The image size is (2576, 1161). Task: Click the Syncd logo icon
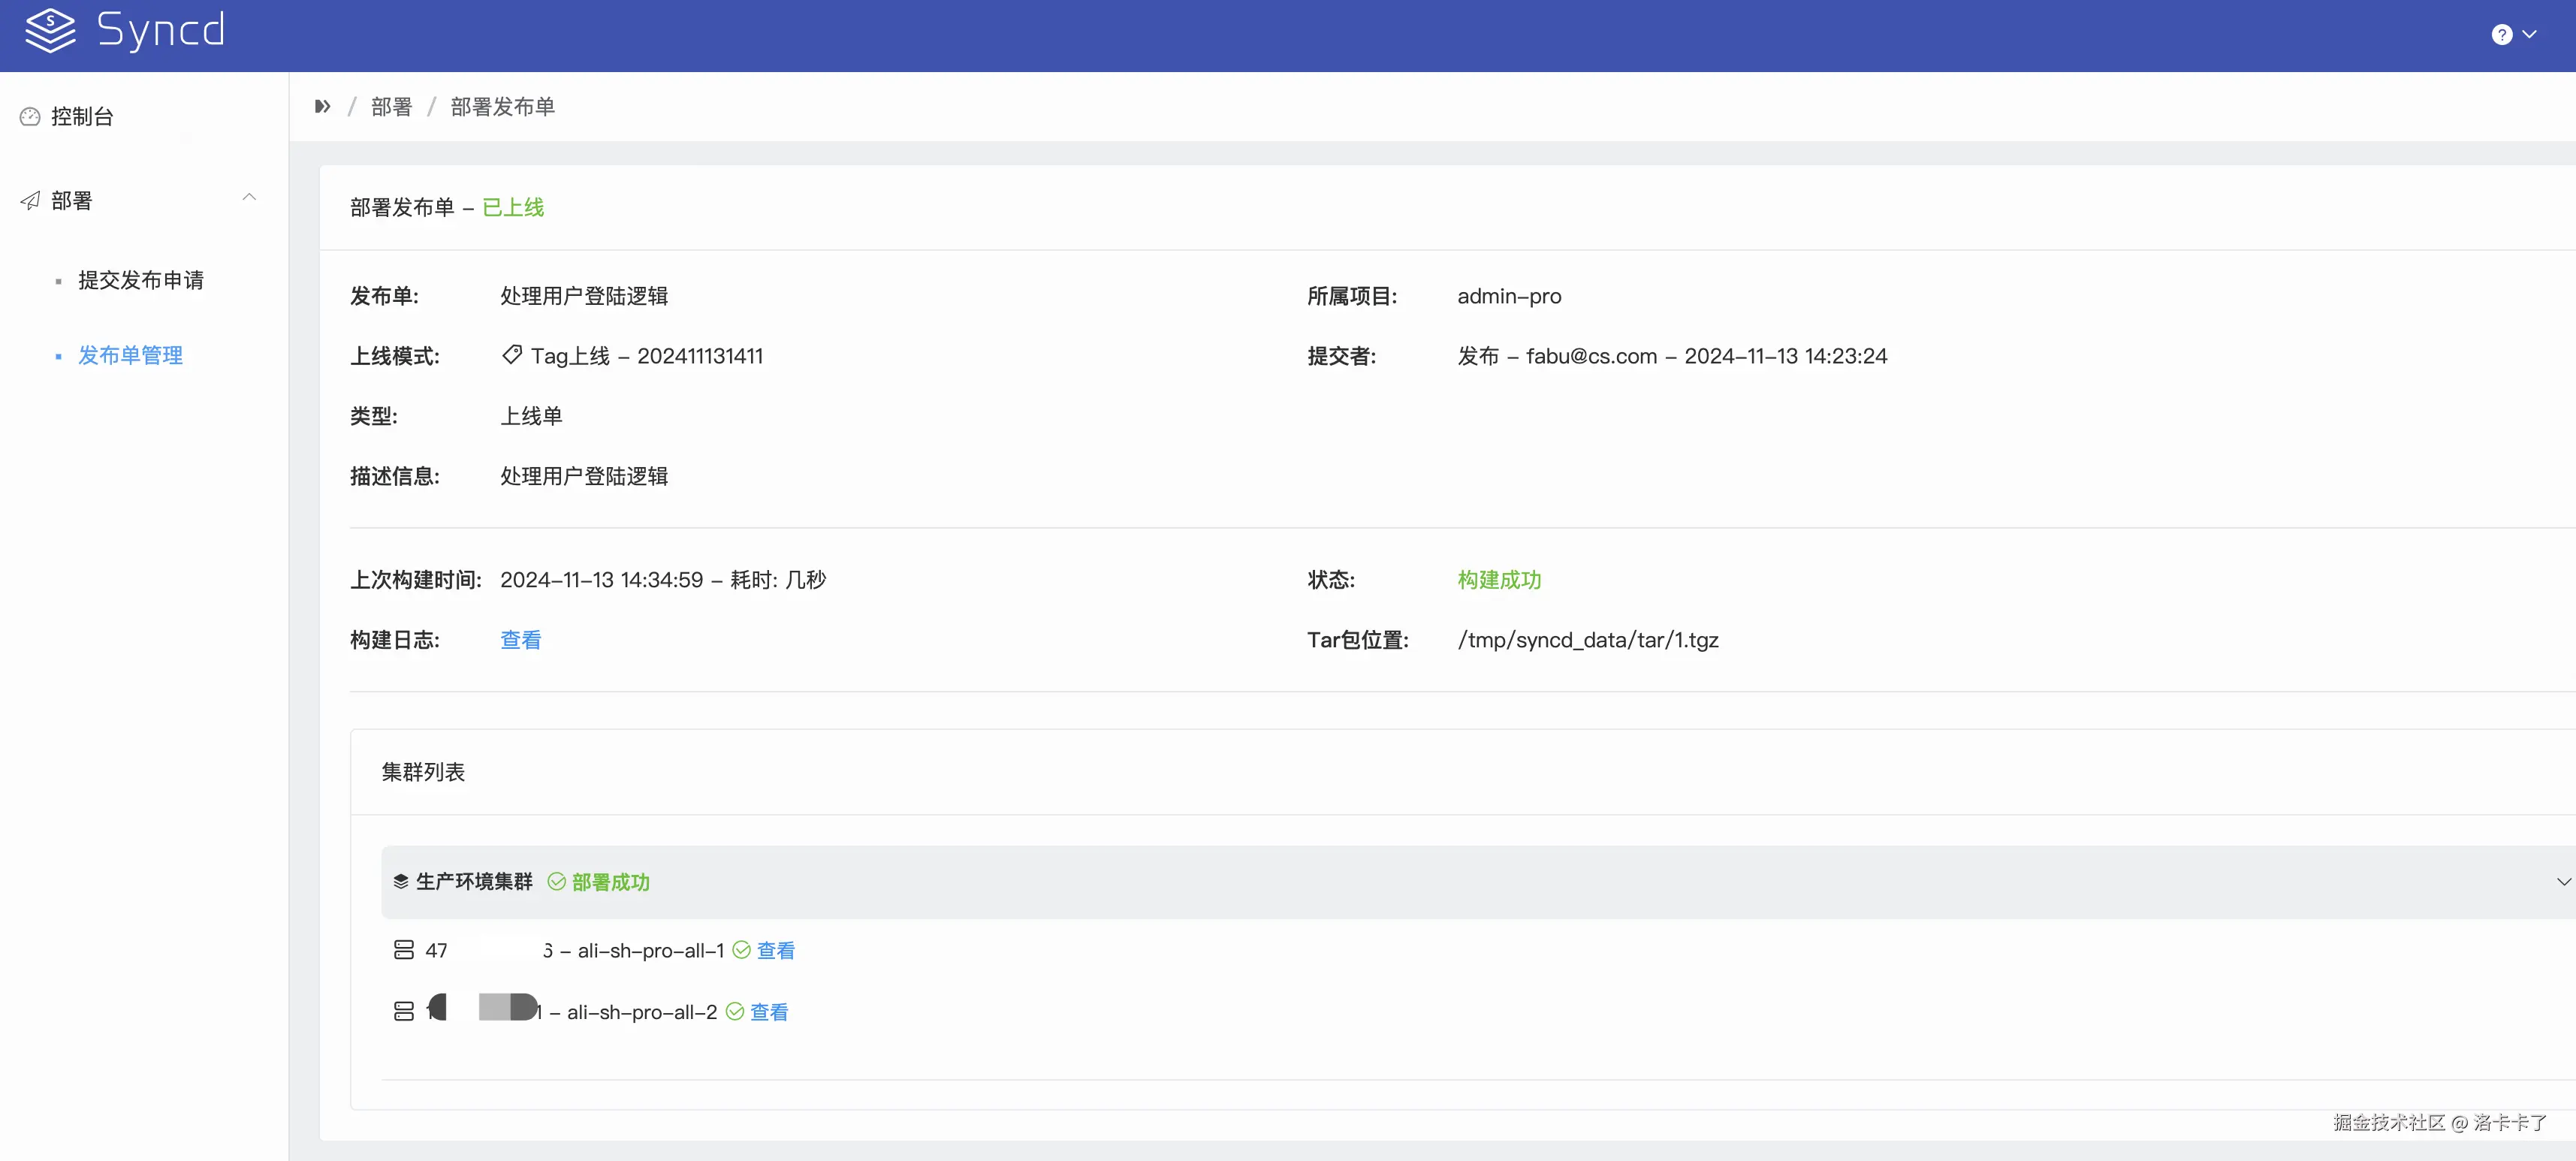coord(50,31)
